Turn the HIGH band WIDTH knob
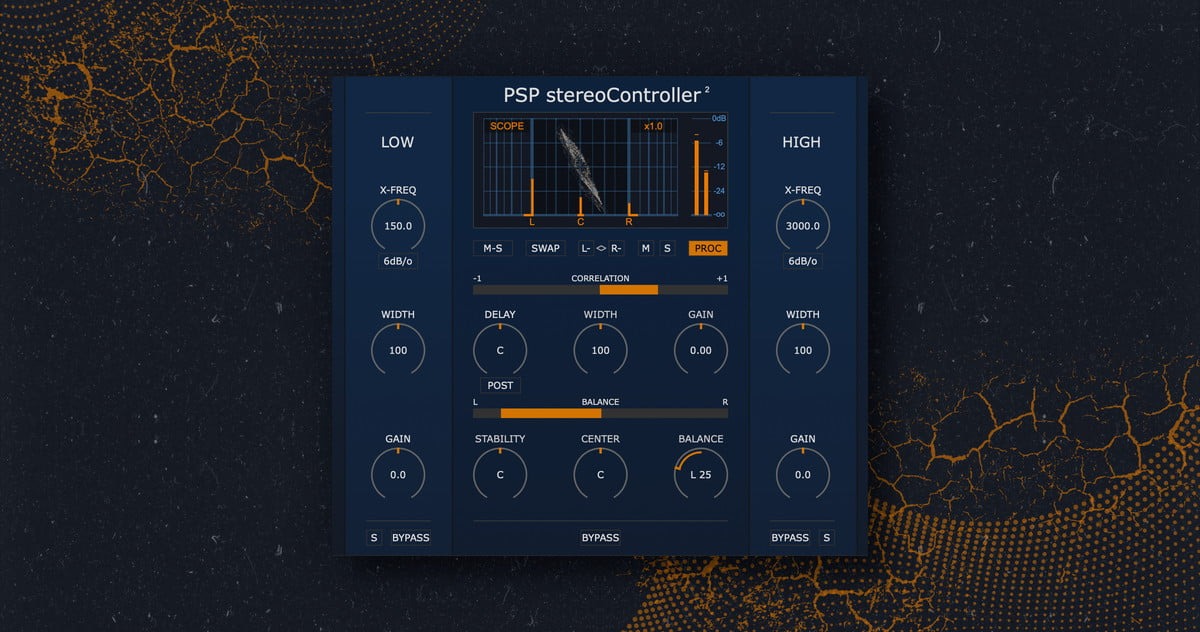This screenshot has height=632, width=1200. click(x=802, y=350)
